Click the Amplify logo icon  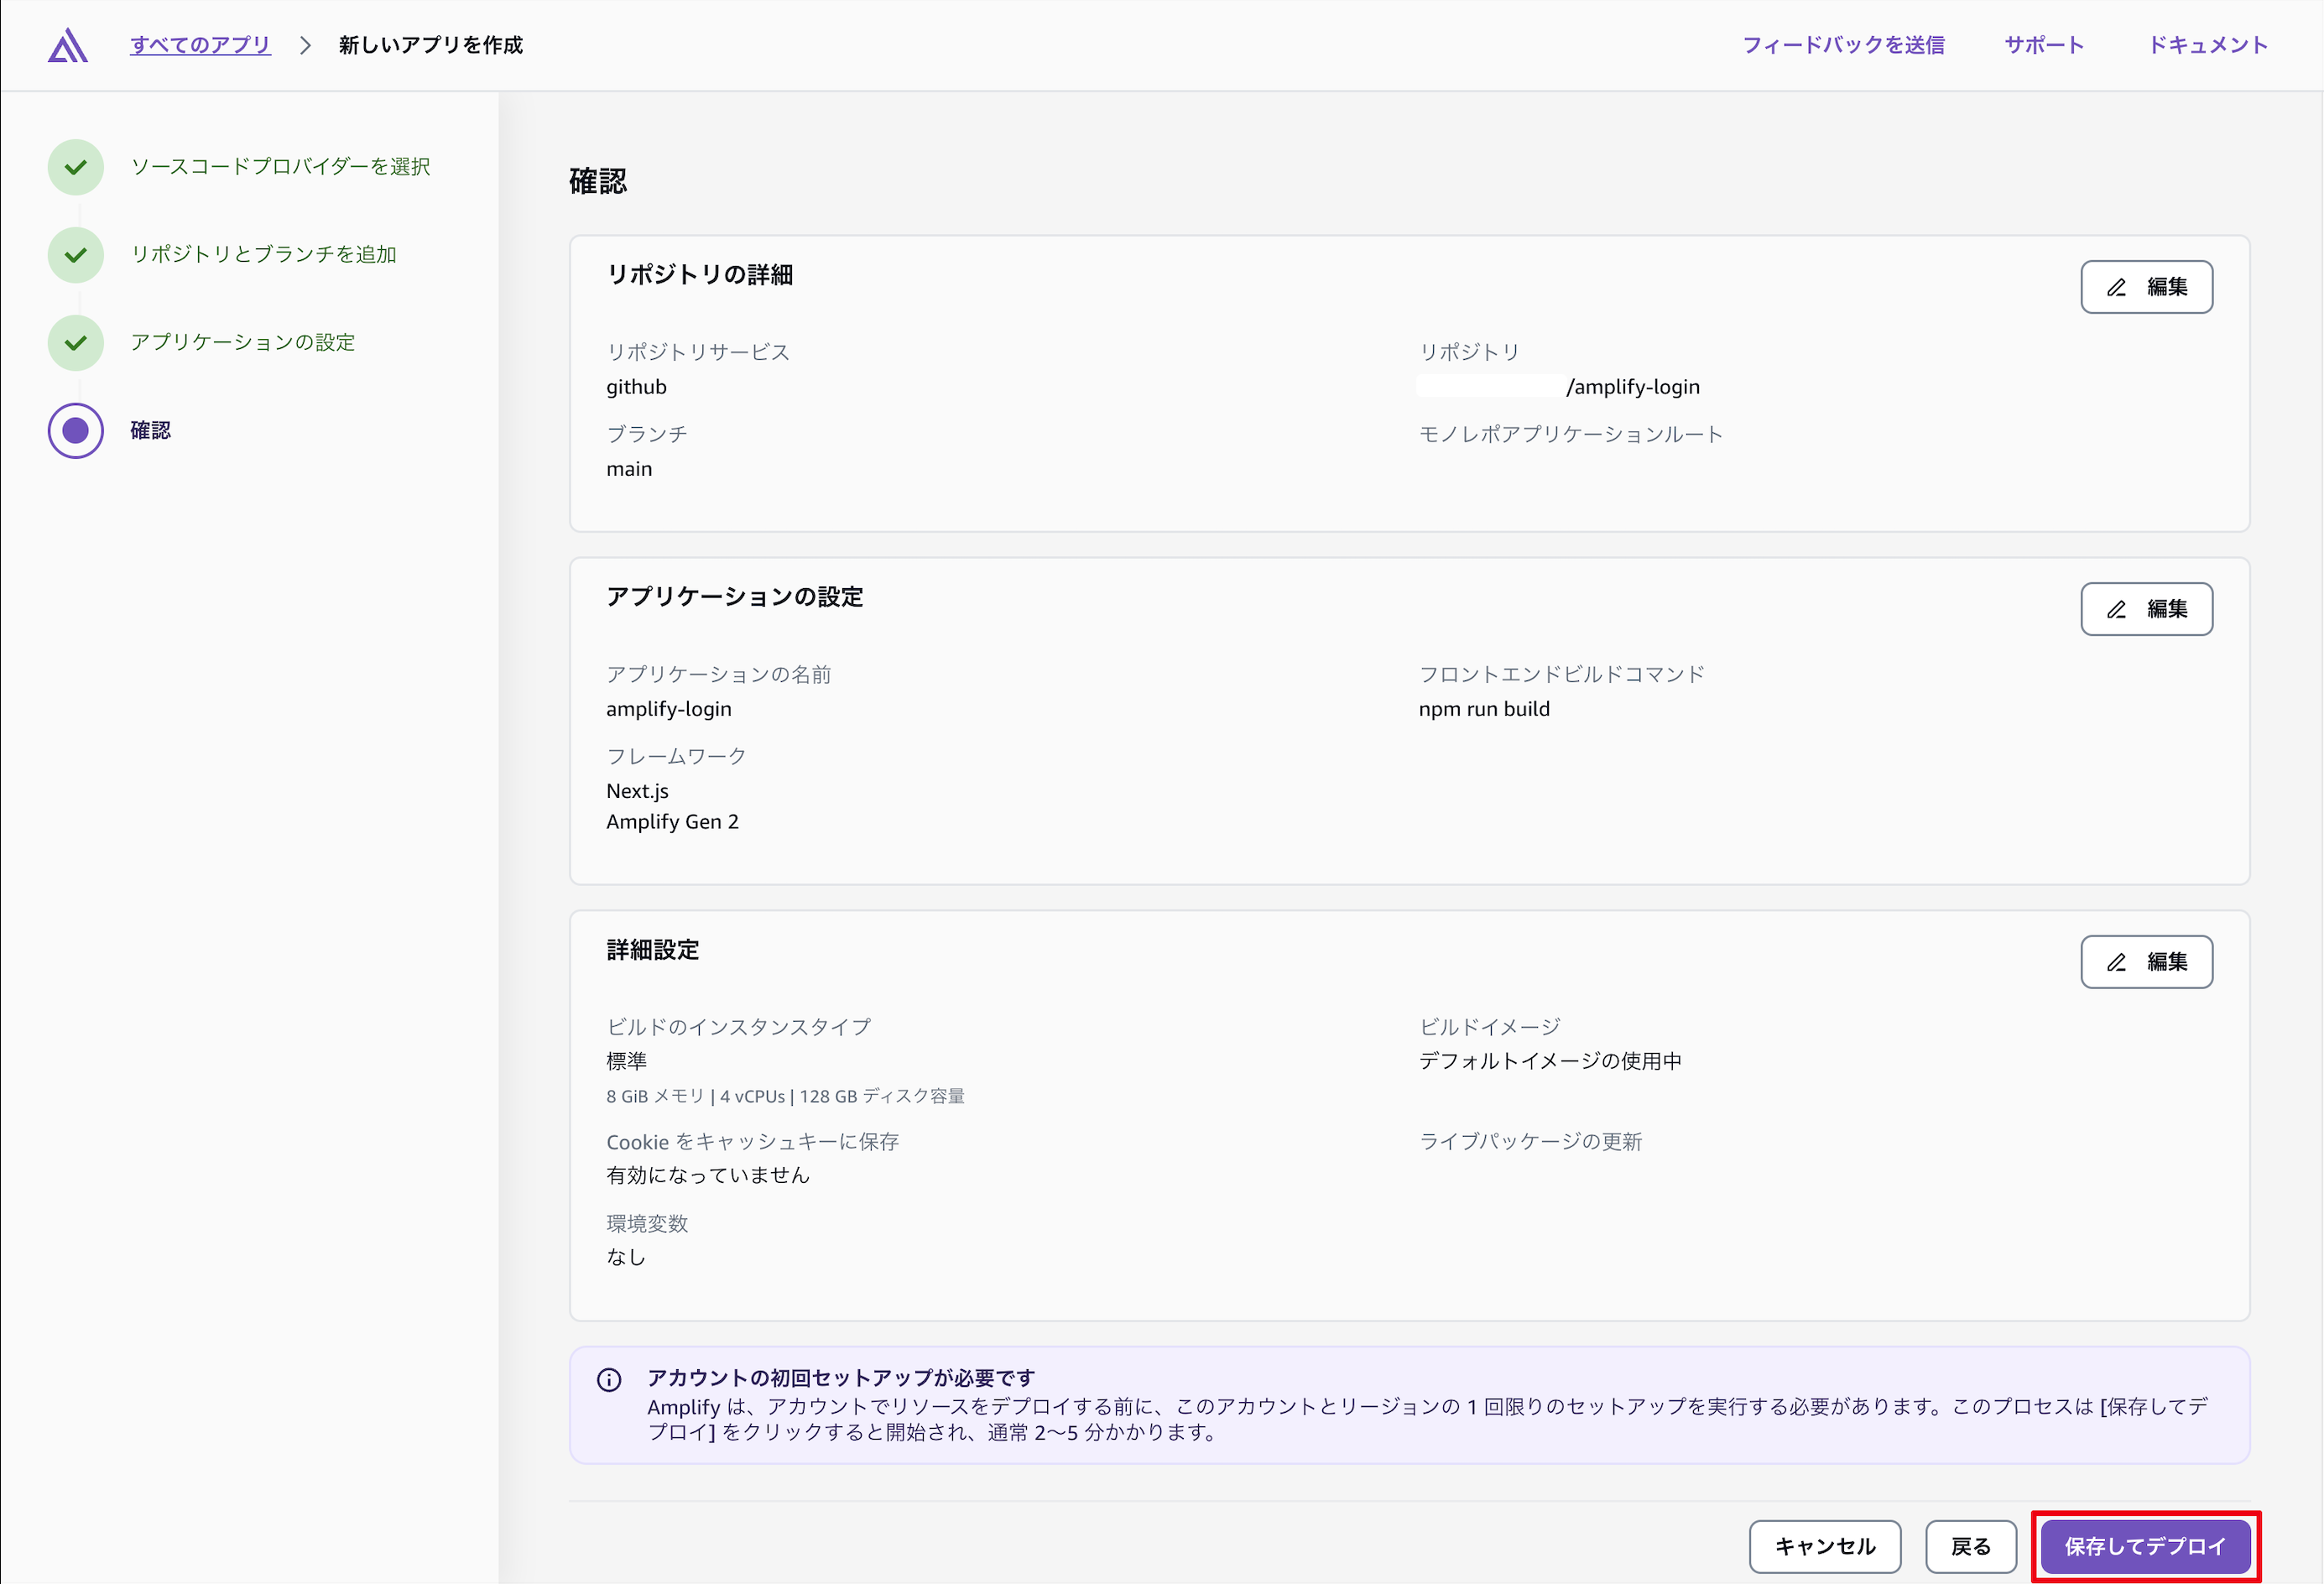coord(68,46)
